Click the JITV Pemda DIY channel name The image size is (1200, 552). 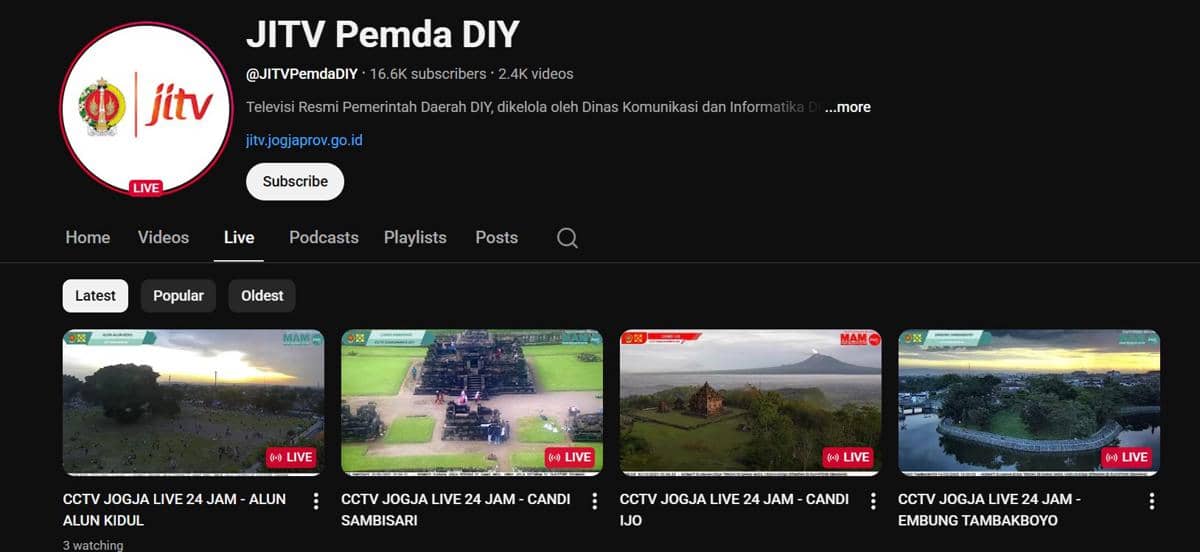(383, 34)
